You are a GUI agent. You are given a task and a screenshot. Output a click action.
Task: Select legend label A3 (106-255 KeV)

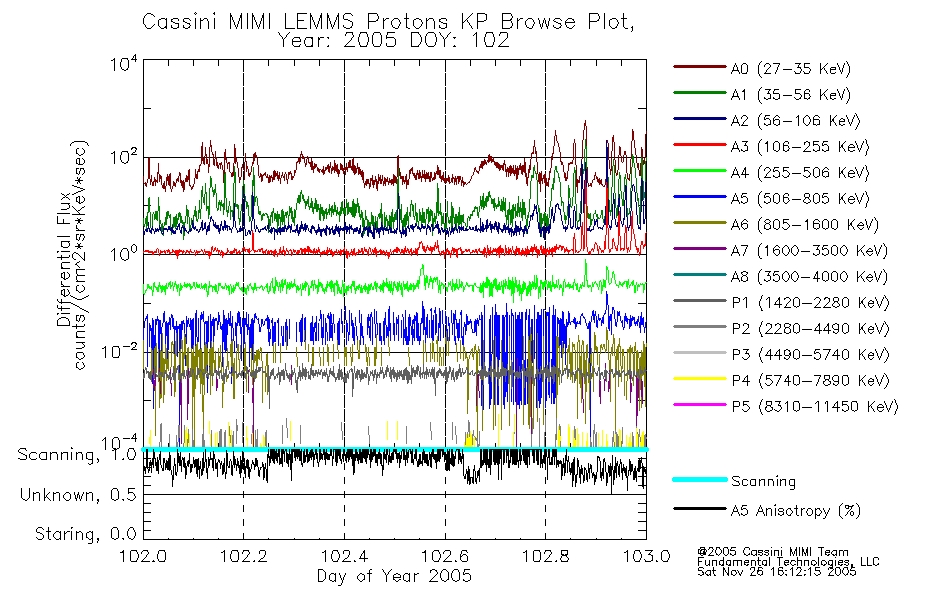tap(800, 147)
